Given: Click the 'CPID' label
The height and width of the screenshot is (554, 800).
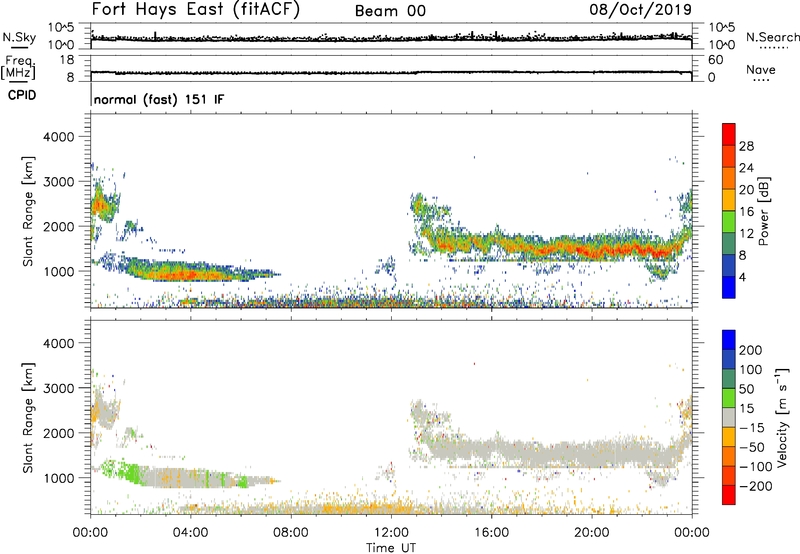Looking at the screenshot, I should (x=22, y=95).
